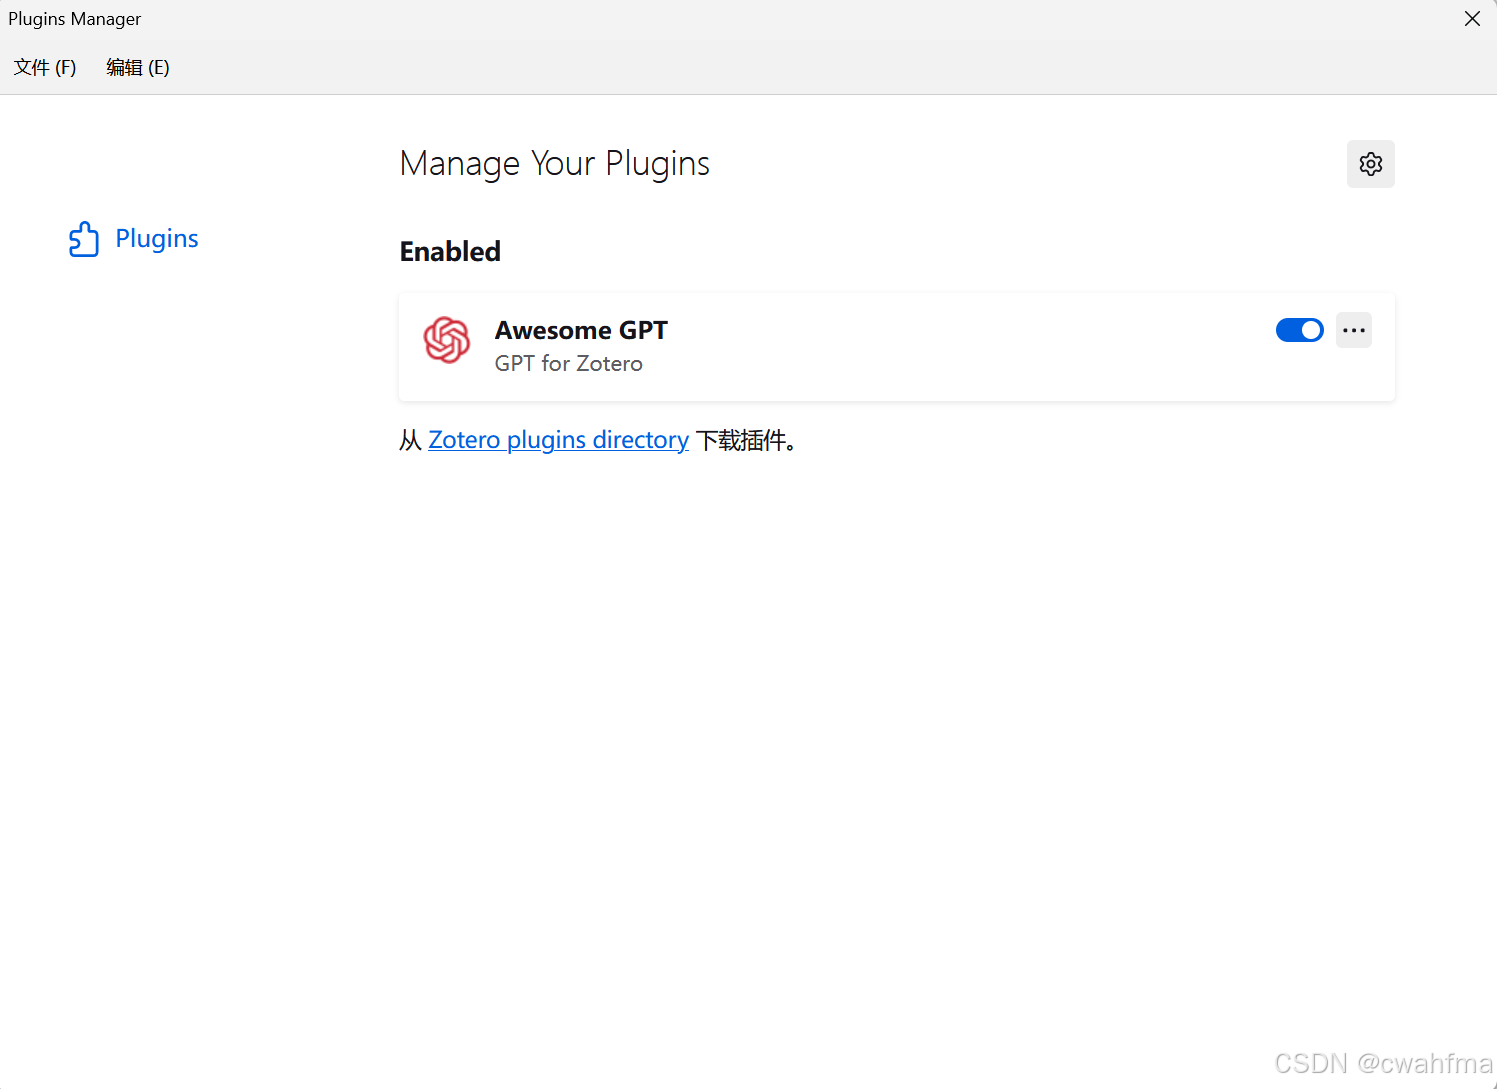The width and height of the screenshot is (1497, 1089).
Task: Close the Plugins Manager window
Action: coord(1472,19)
